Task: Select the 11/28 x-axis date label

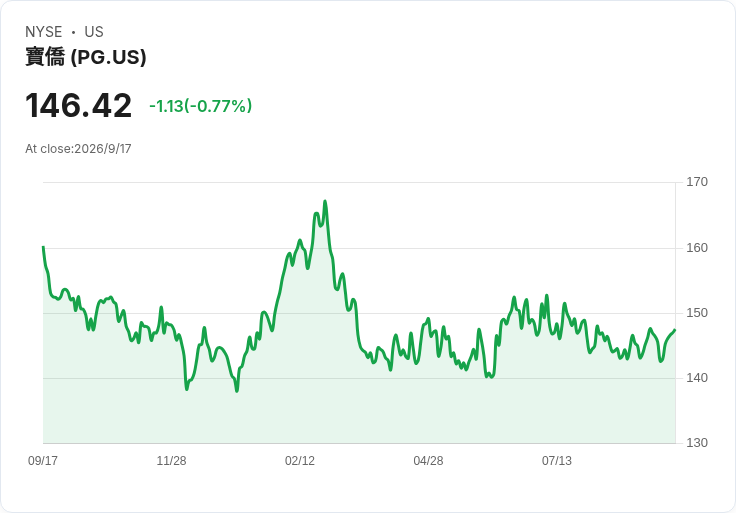Action: pyautogui.click(x=171, y=461)
